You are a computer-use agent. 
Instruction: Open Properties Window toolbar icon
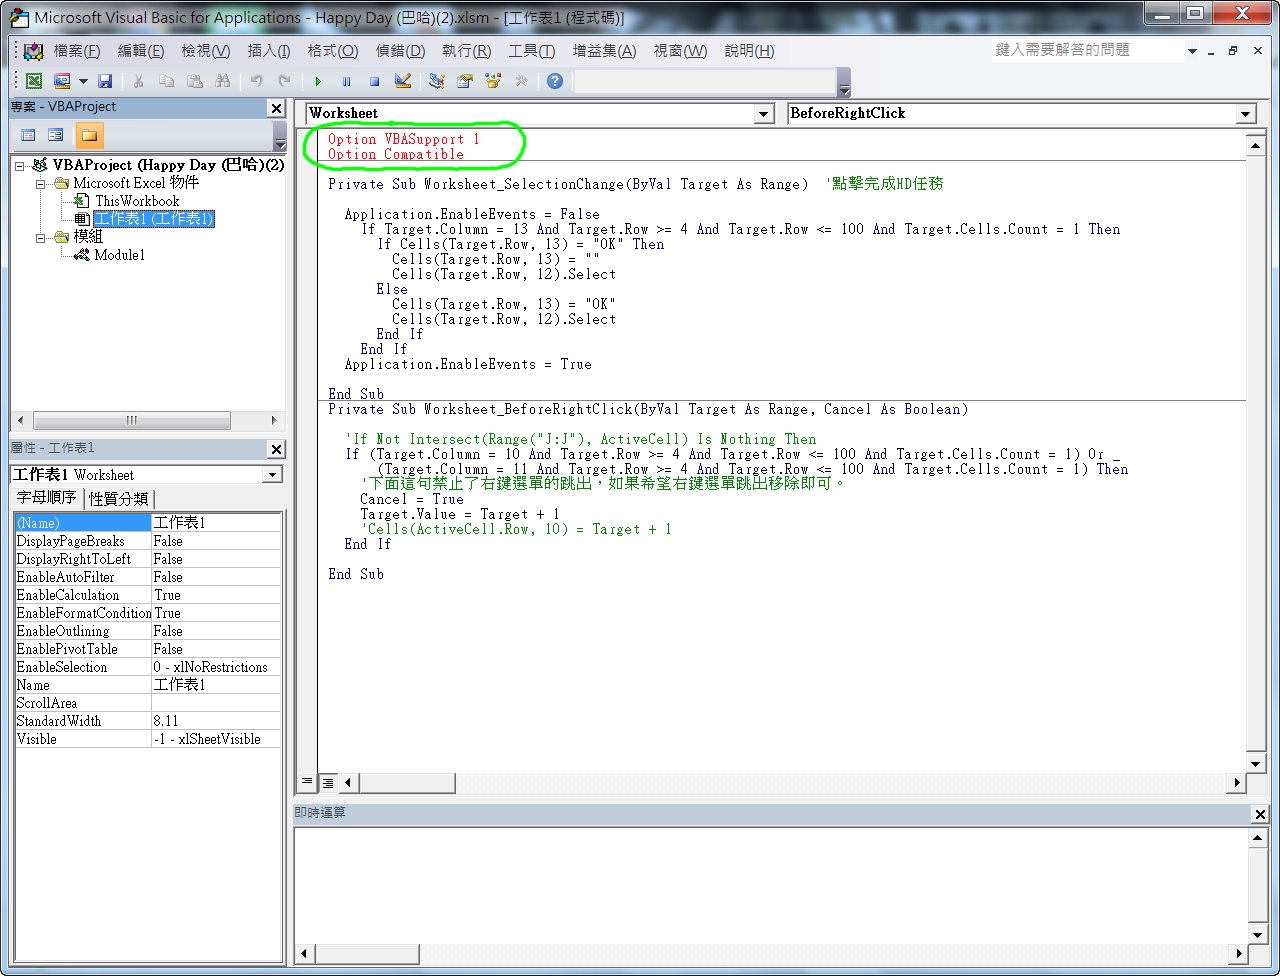click(x=465, y=81)
